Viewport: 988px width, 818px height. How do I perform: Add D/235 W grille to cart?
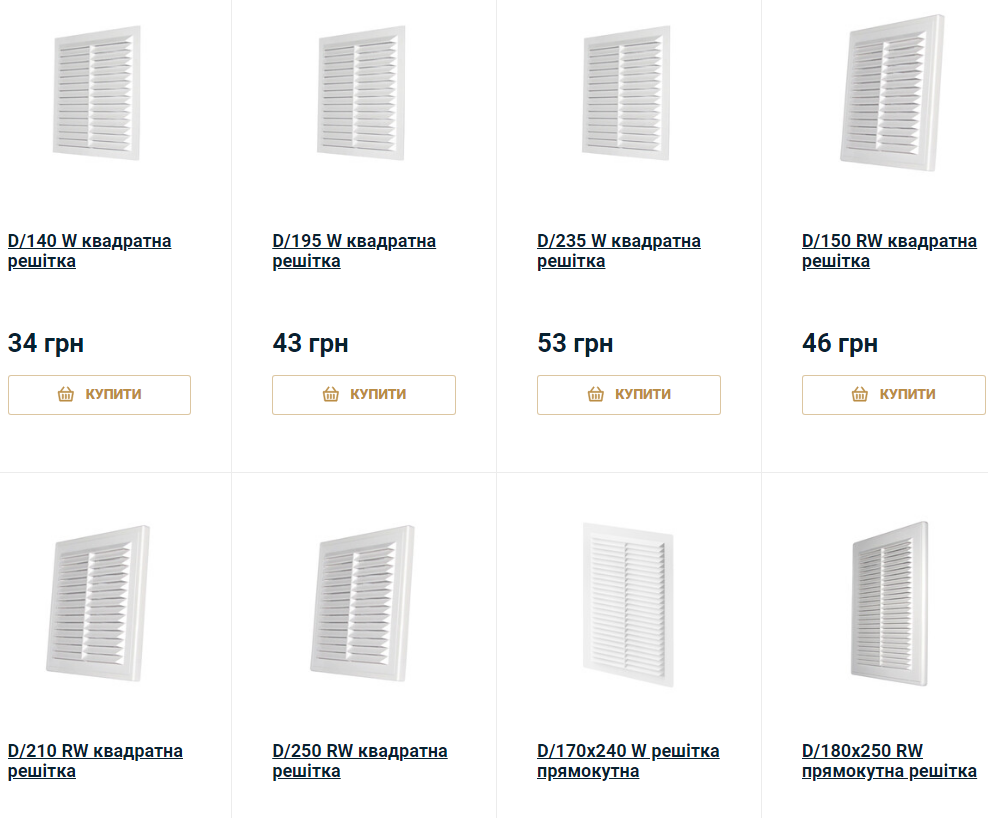click(629, 395)
